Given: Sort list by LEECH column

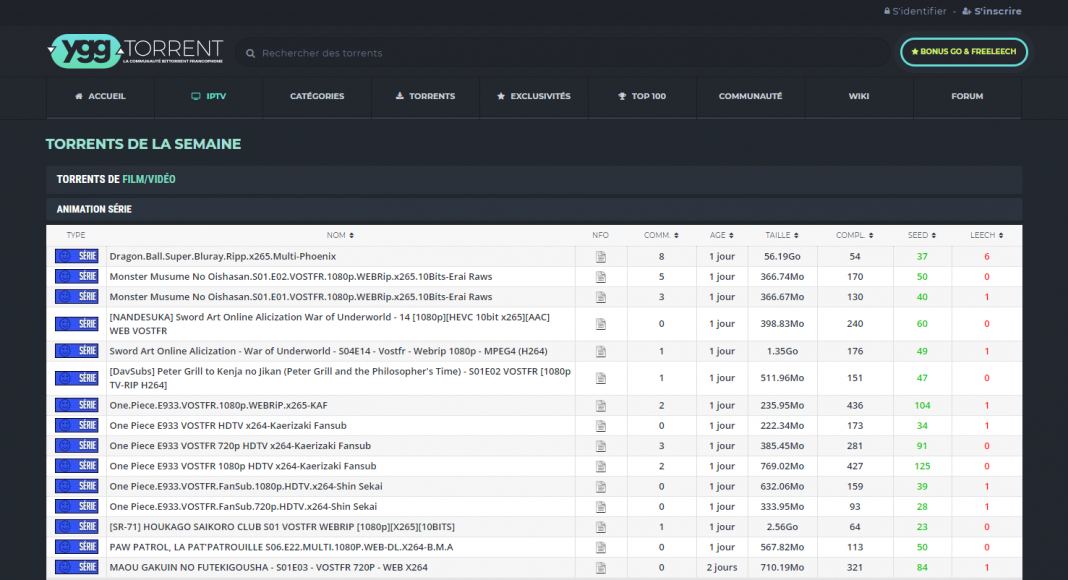Looking at the screenshot, I should [x=986, y=235].
